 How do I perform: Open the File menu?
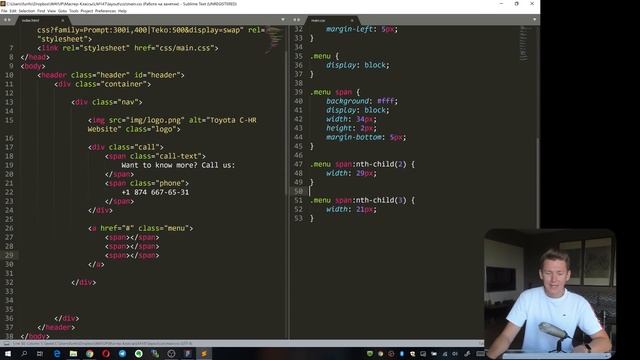(x=4, y=11)
